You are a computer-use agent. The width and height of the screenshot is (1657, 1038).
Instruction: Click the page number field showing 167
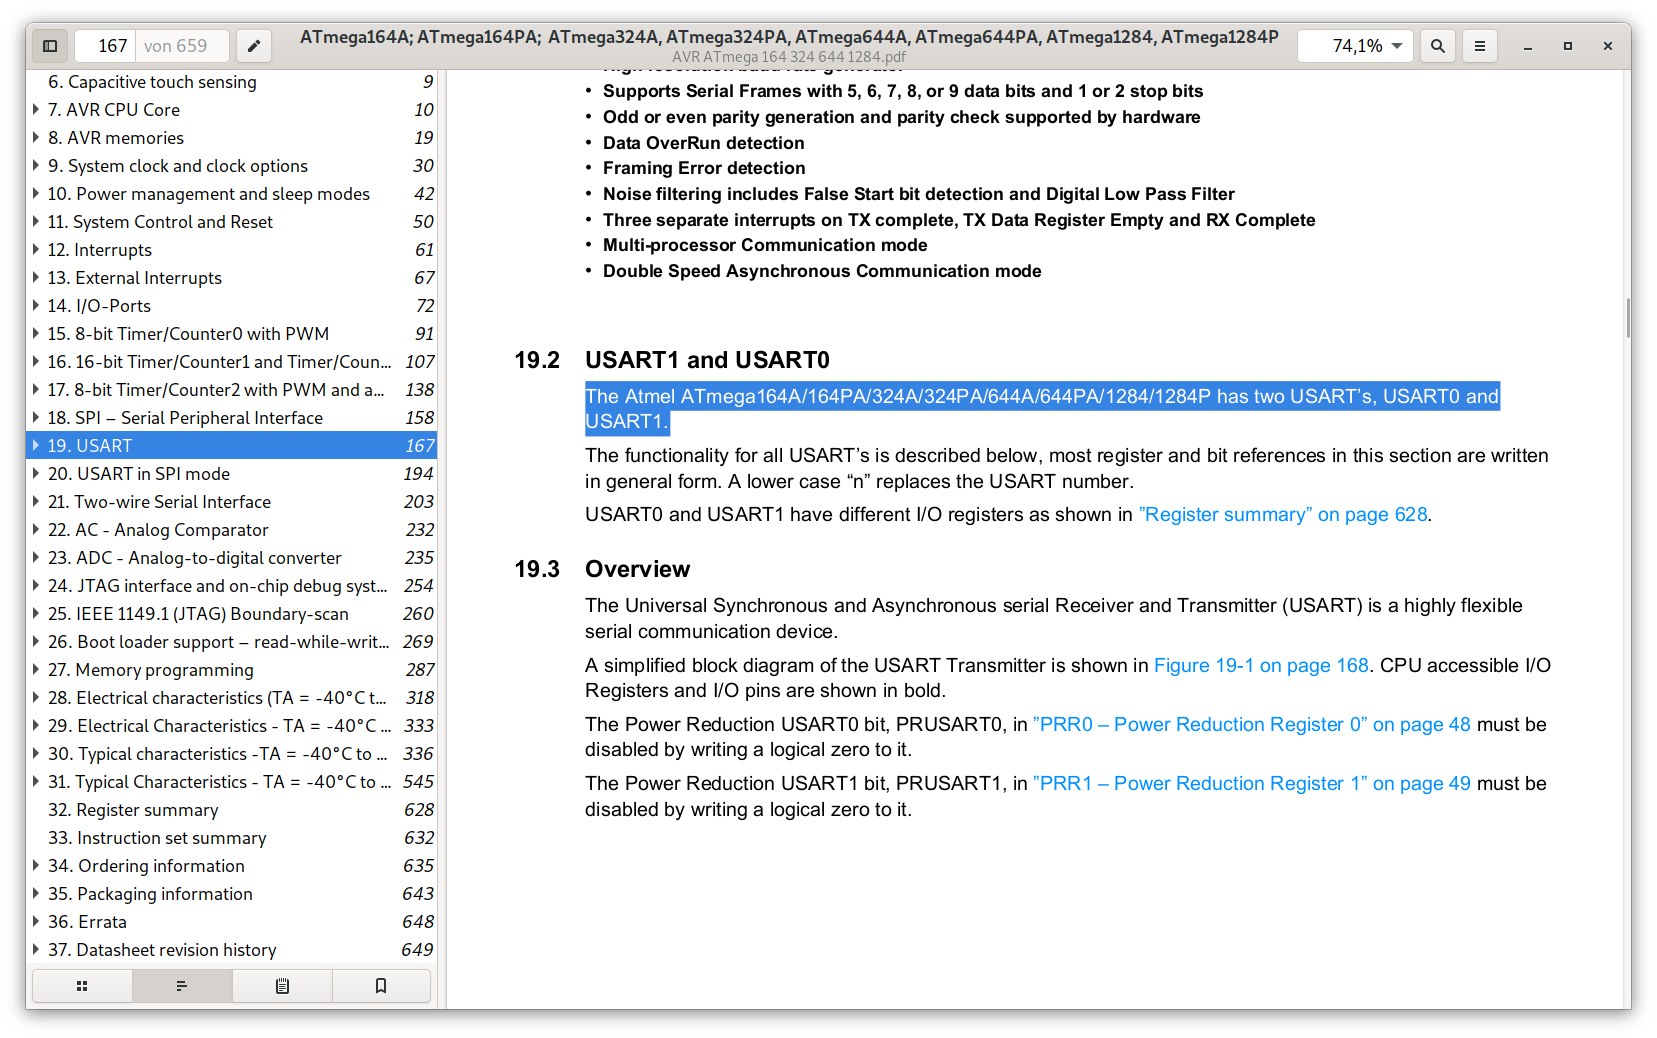click(x=105, y=46)
